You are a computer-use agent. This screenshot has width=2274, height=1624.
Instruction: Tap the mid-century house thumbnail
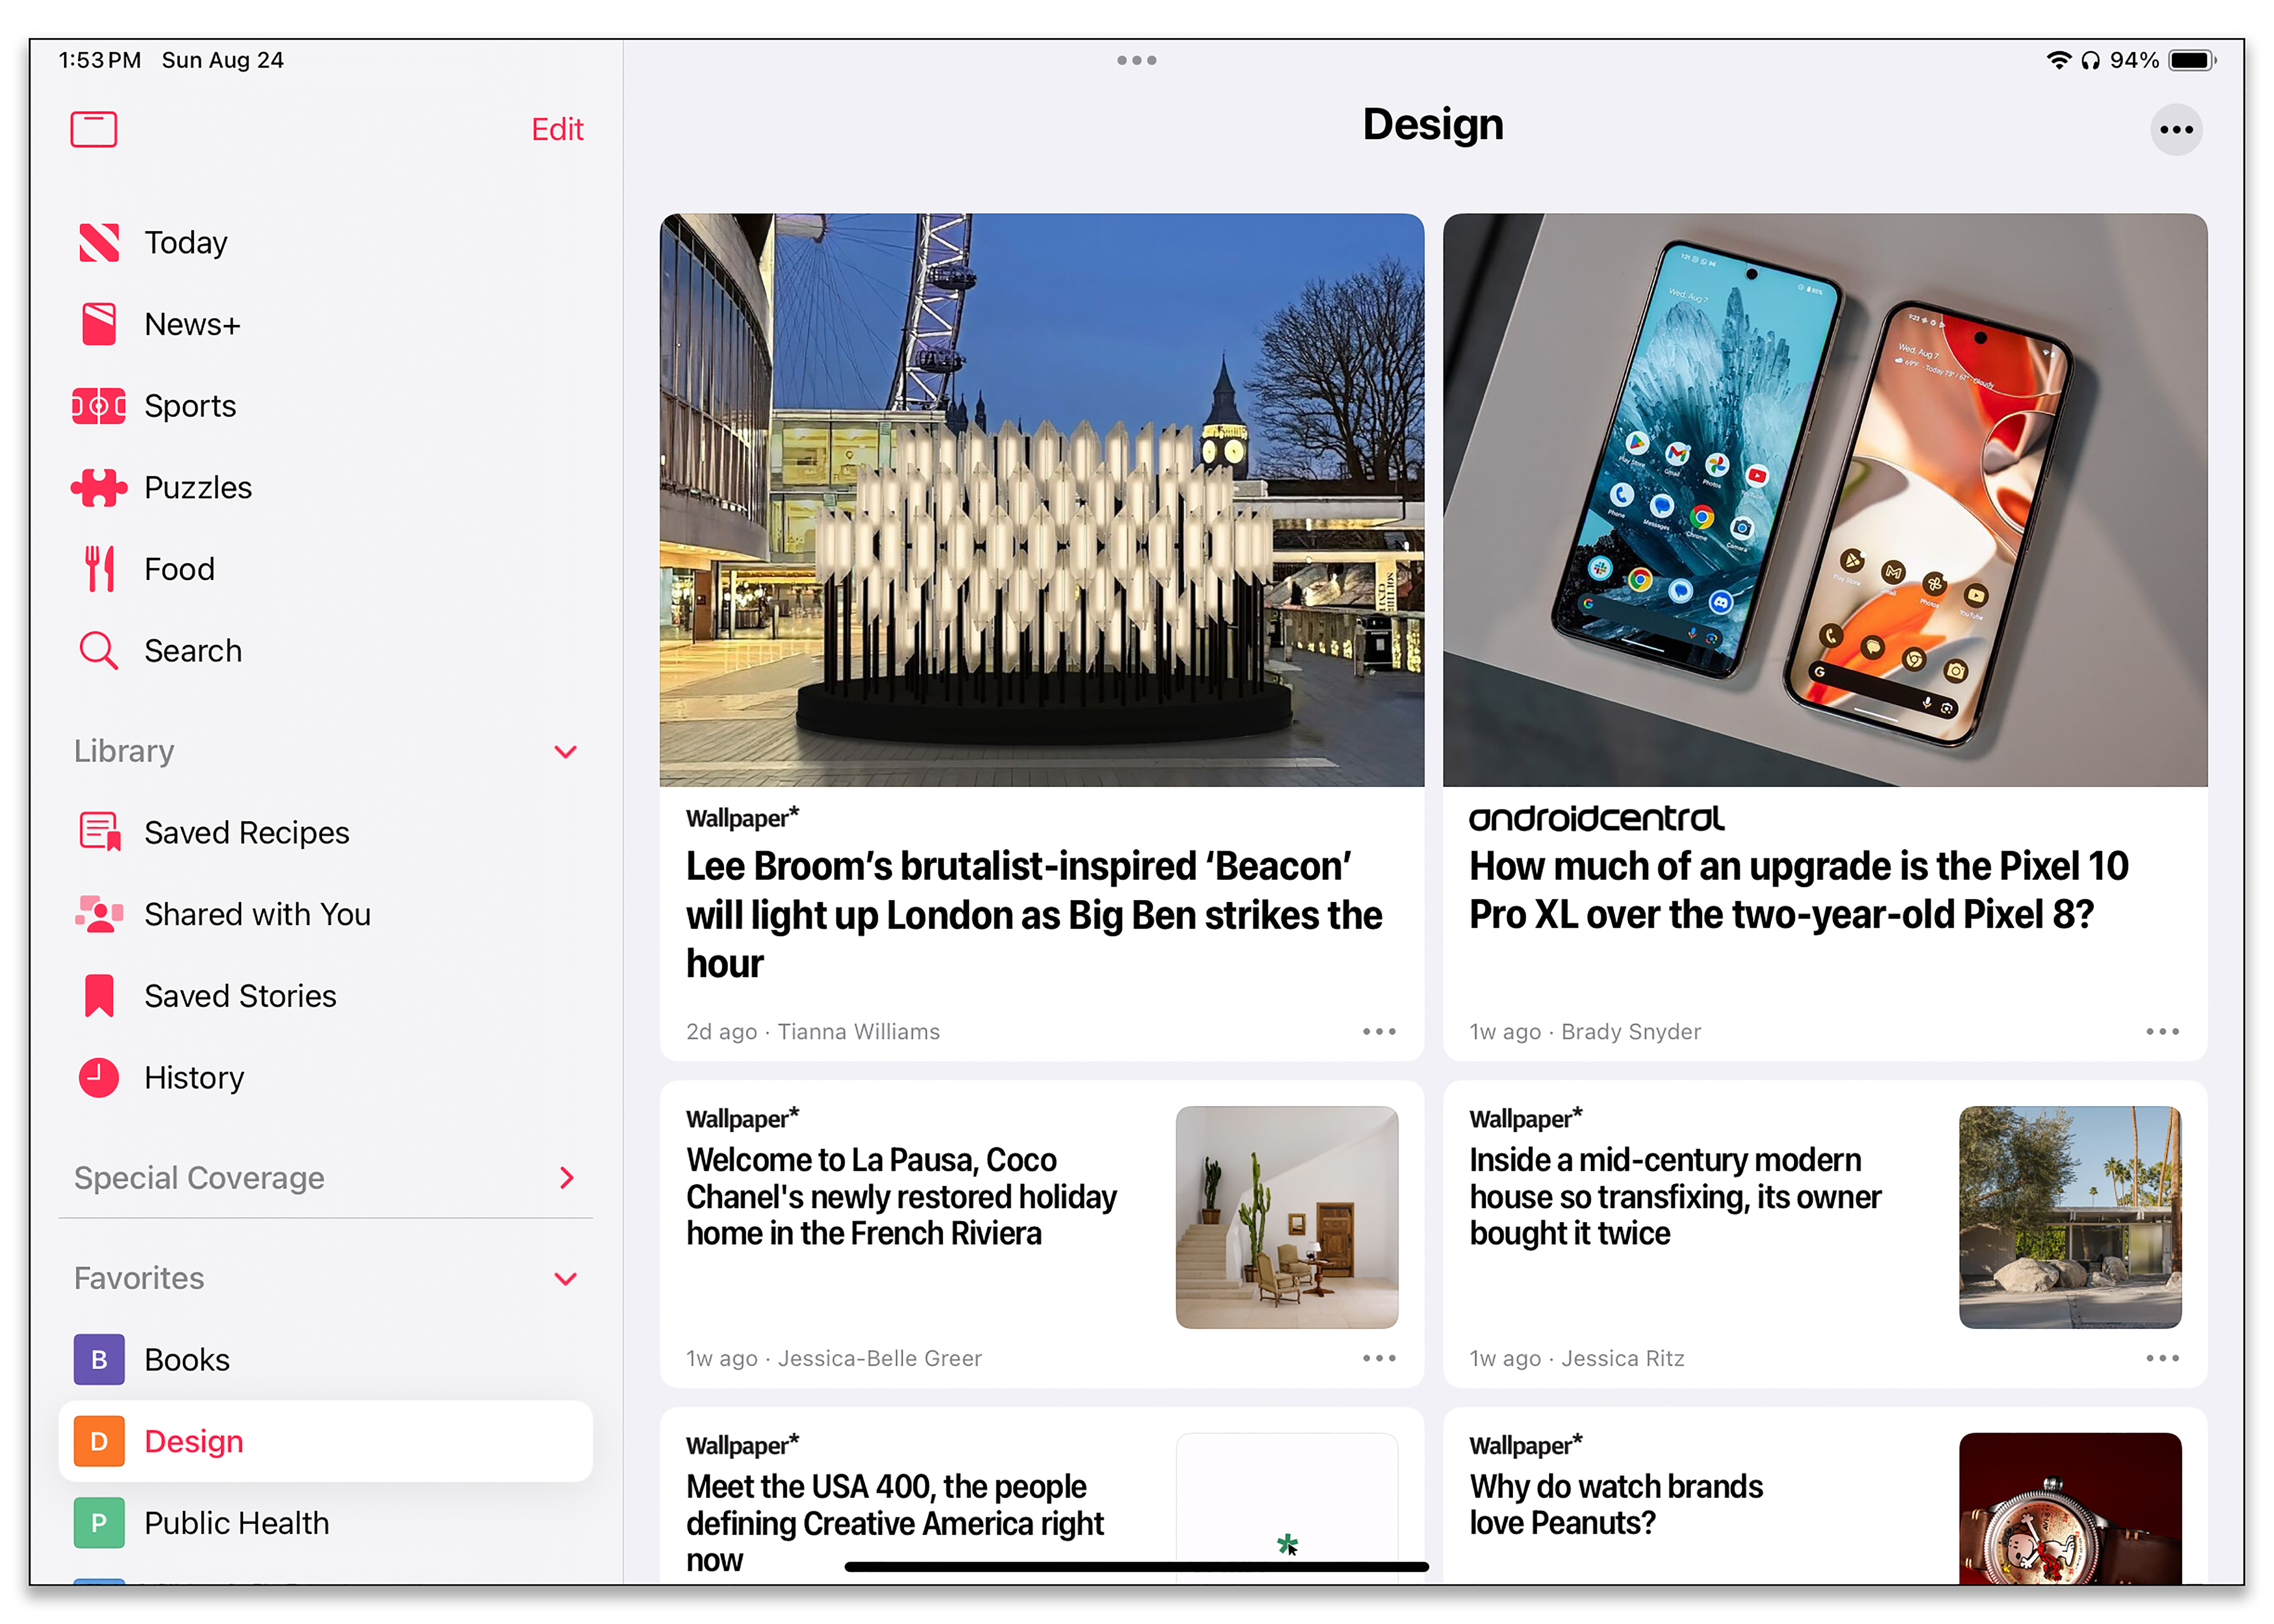(2070, 1217)
